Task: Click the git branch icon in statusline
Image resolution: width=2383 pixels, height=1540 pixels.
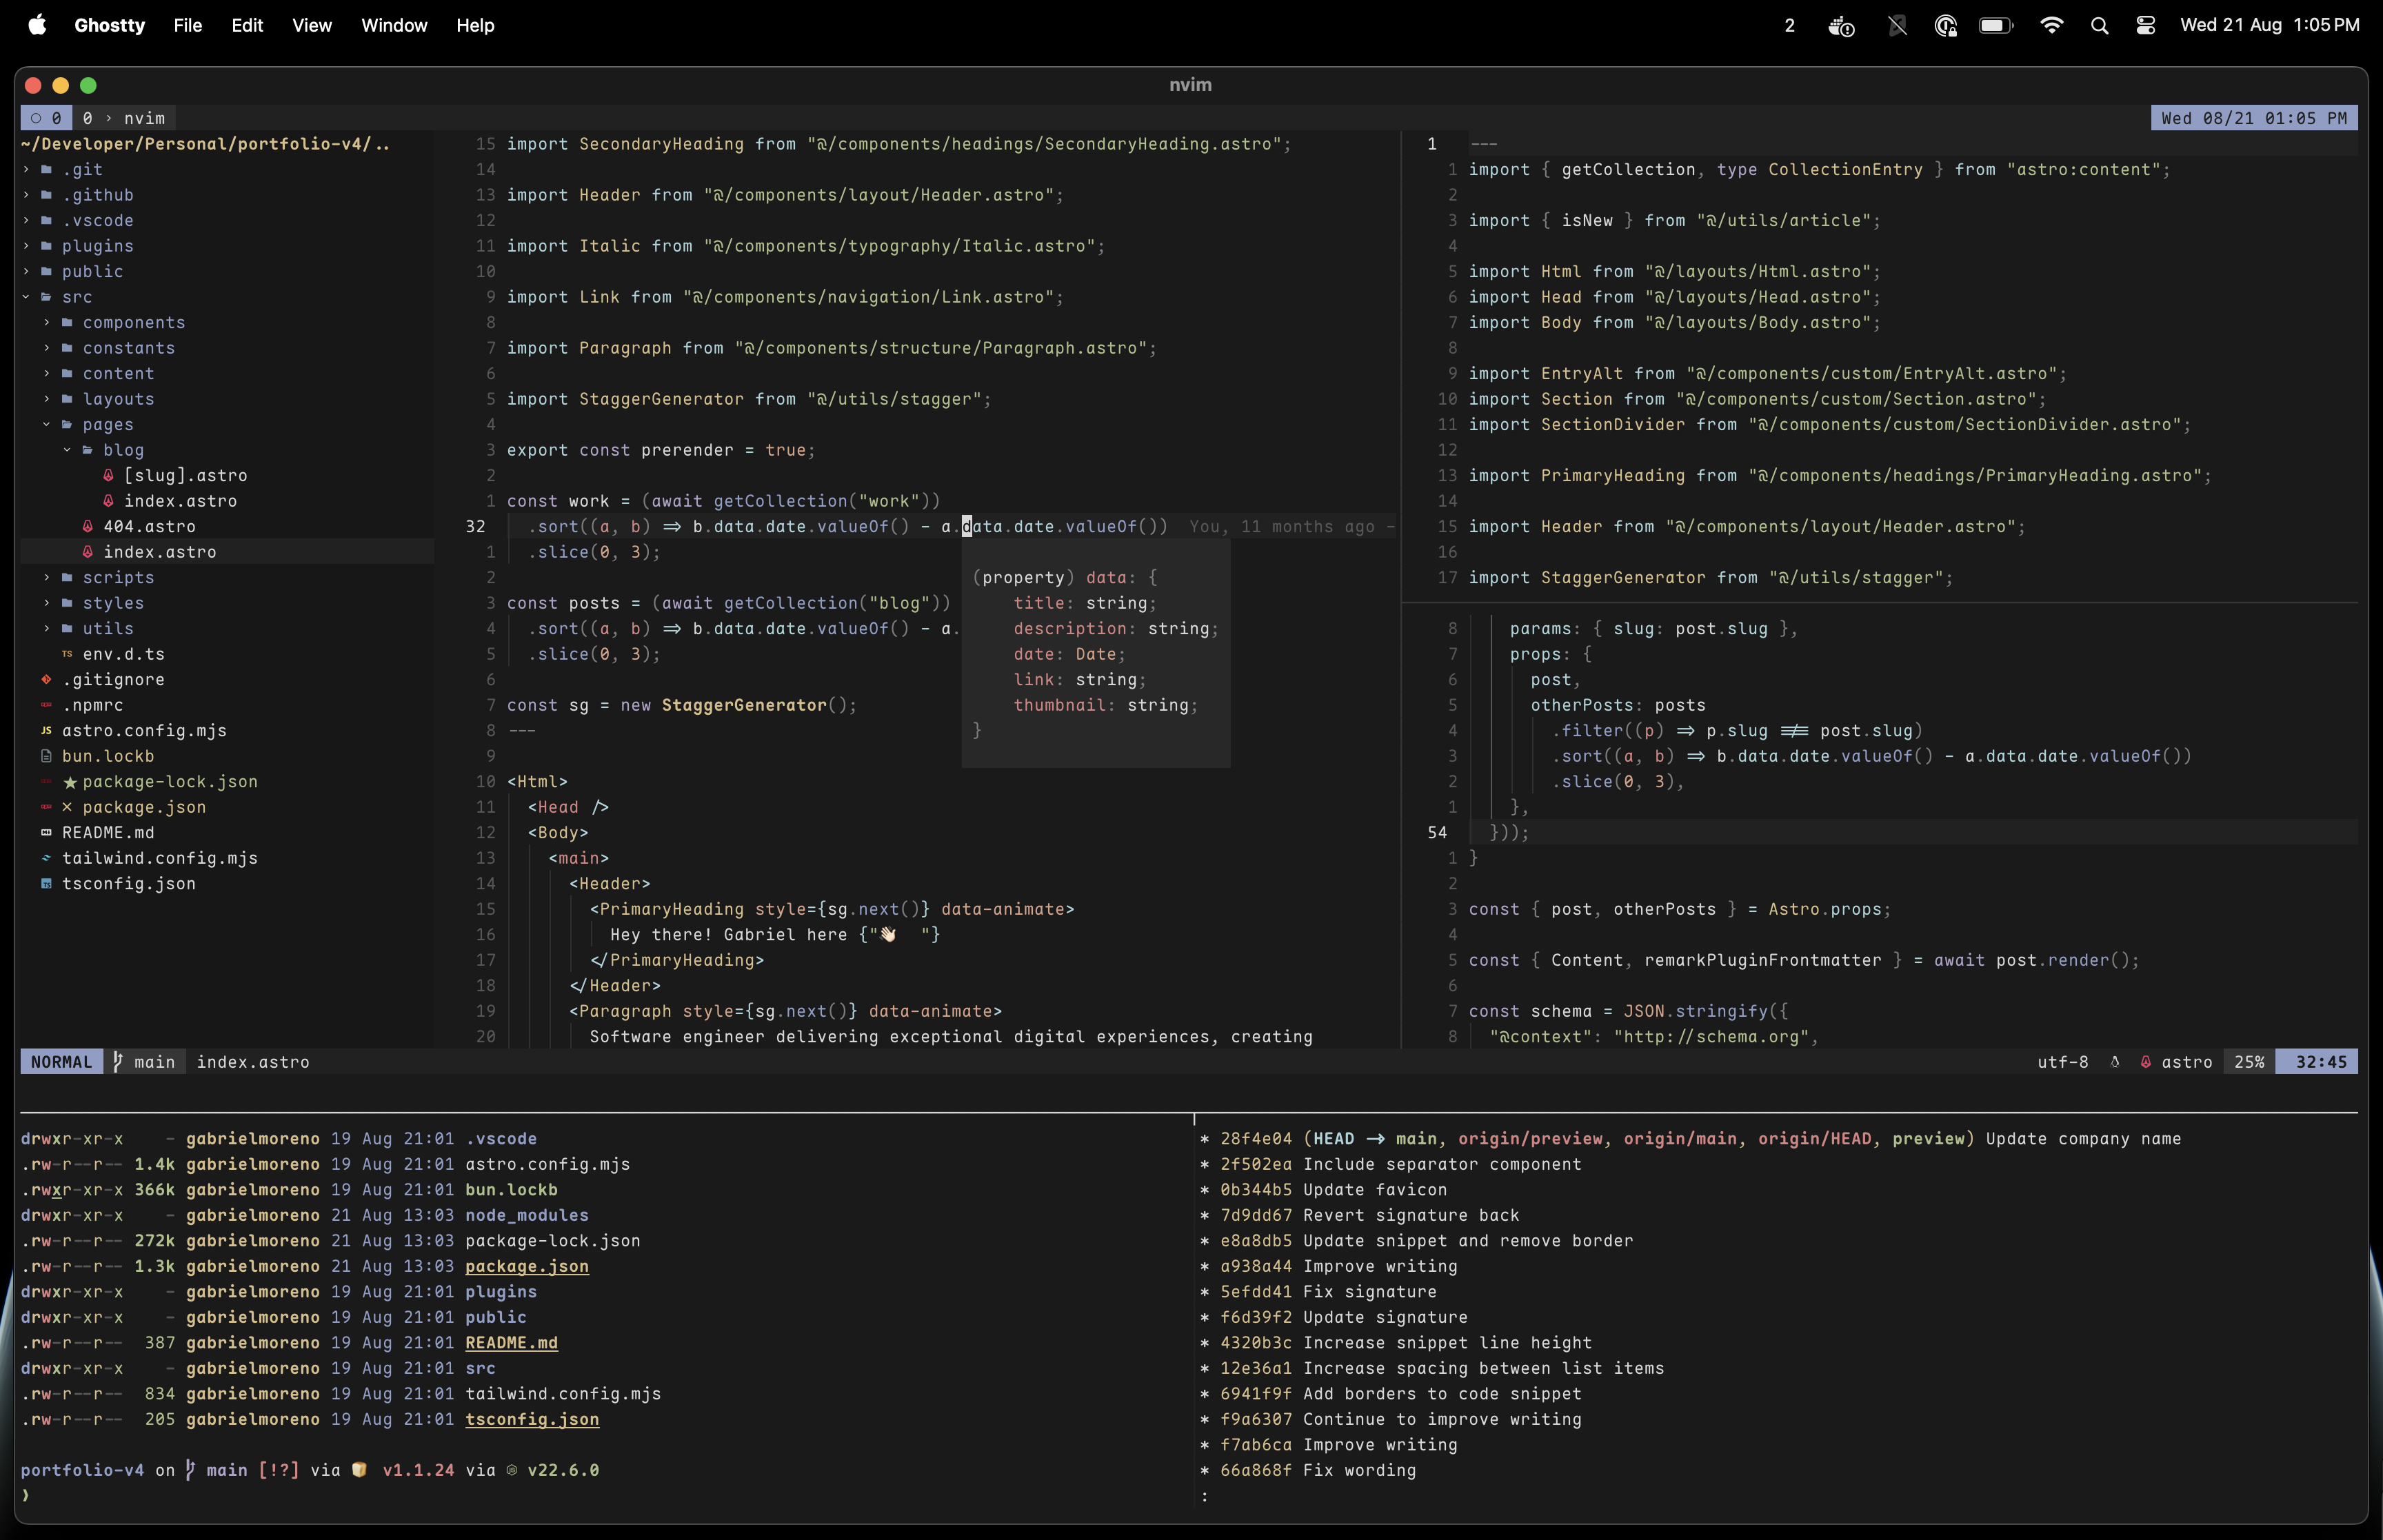Action: pyautogui.click(x=118, y=1062)
